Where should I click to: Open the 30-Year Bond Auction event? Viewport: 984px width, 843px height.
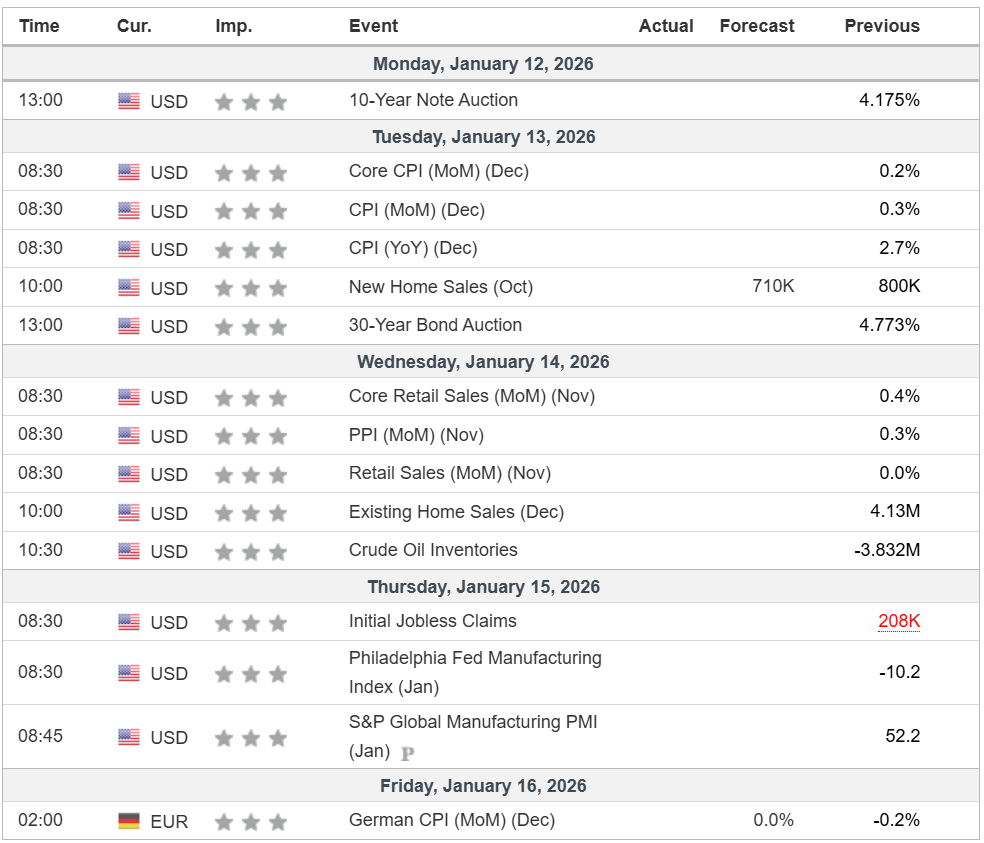(x=435, y=325)
